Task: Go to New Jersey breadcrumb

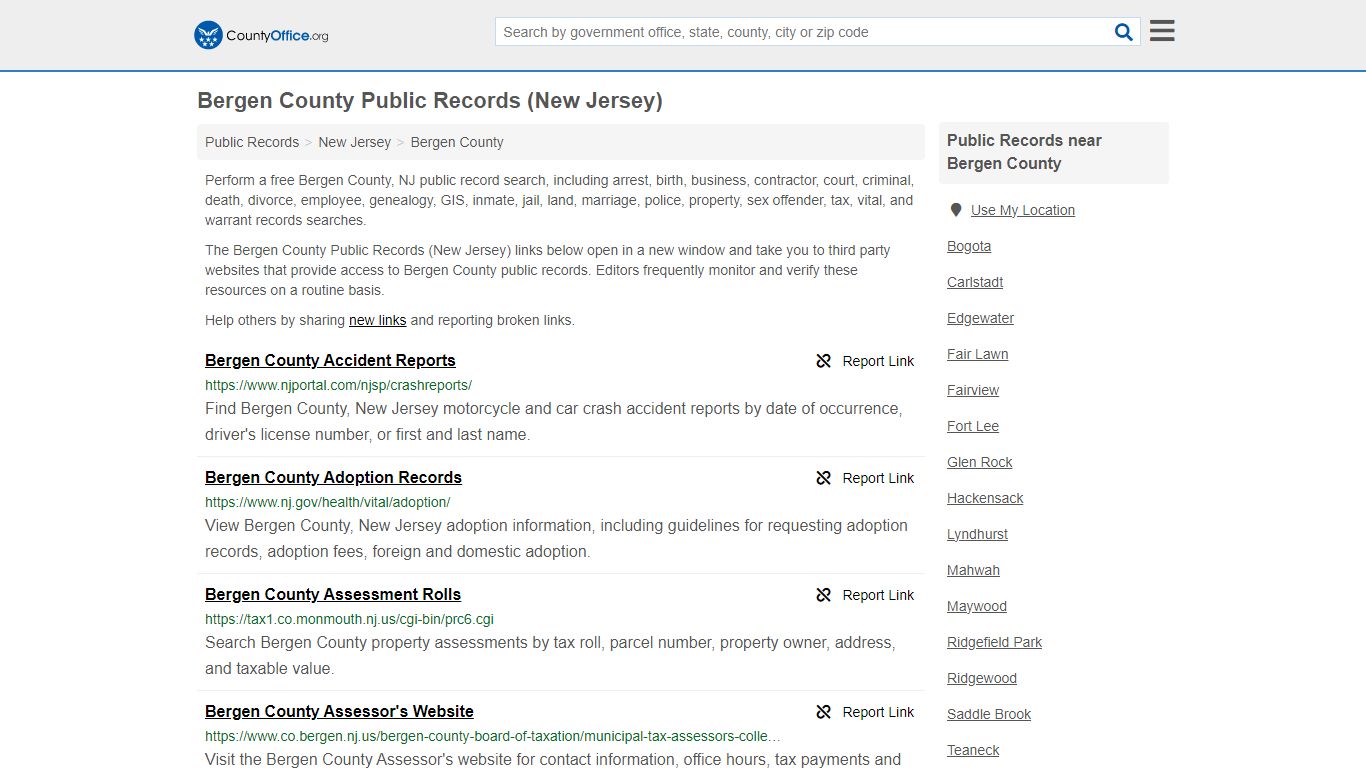Action: coord(355,142)
